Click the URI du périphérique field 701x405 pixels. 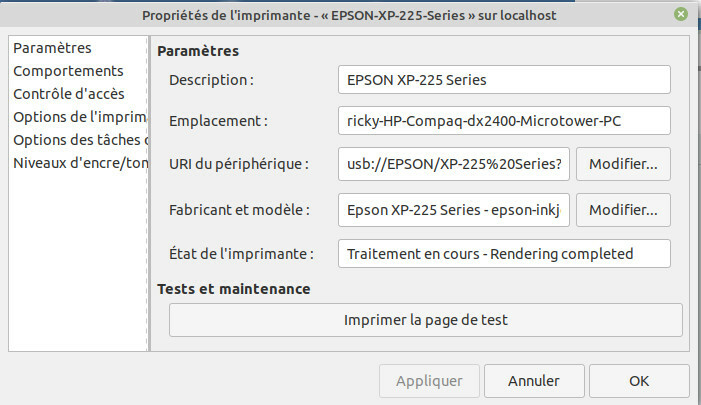pos(455,163)
